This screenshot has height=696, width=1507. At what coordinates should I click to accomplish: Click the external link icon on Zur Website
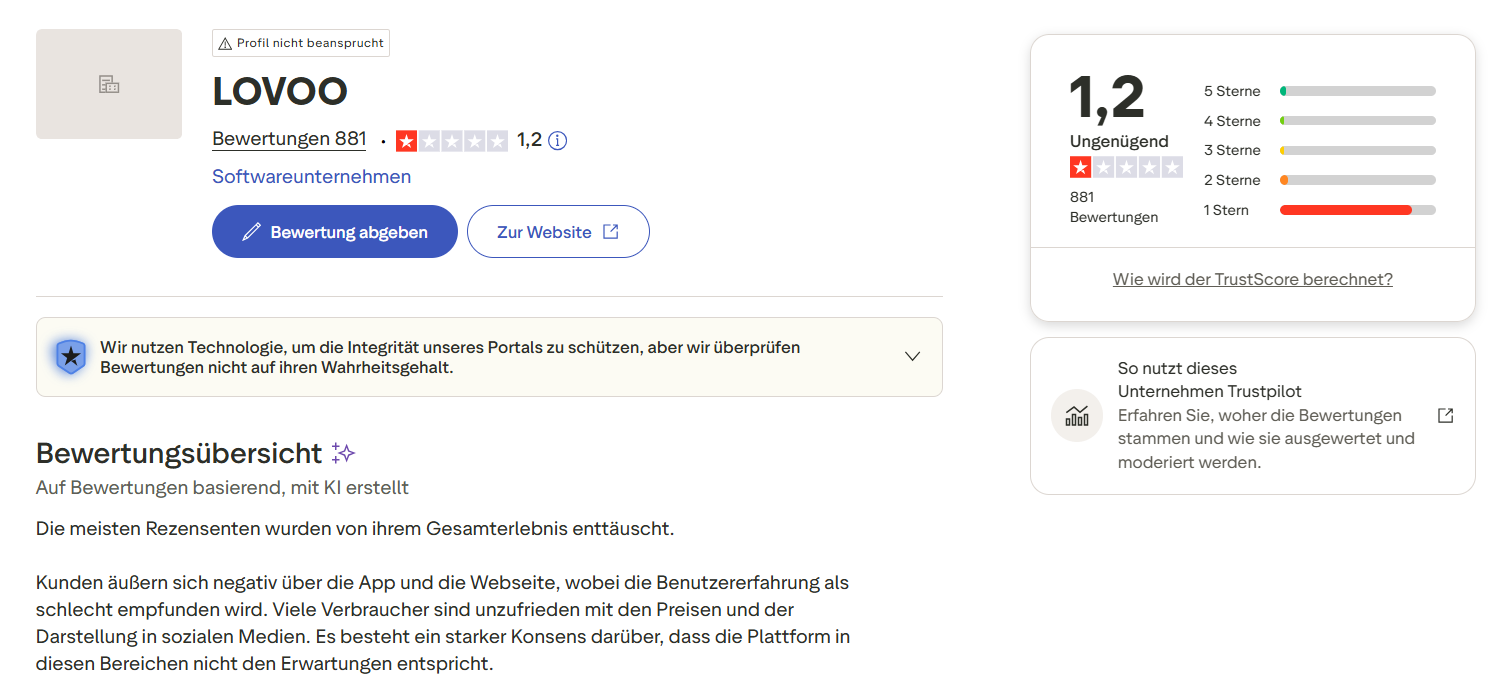pyautogui.click(x=610, y=232)
